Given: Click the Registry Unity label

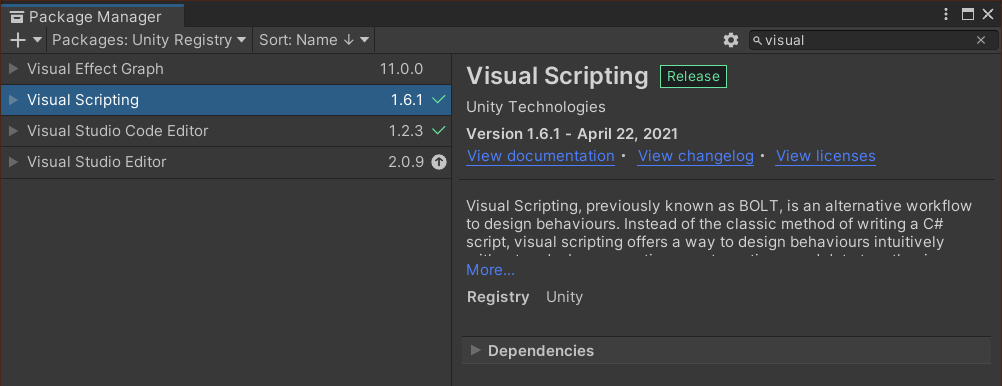Looking at the screenshot, I should tap(525, 297).
